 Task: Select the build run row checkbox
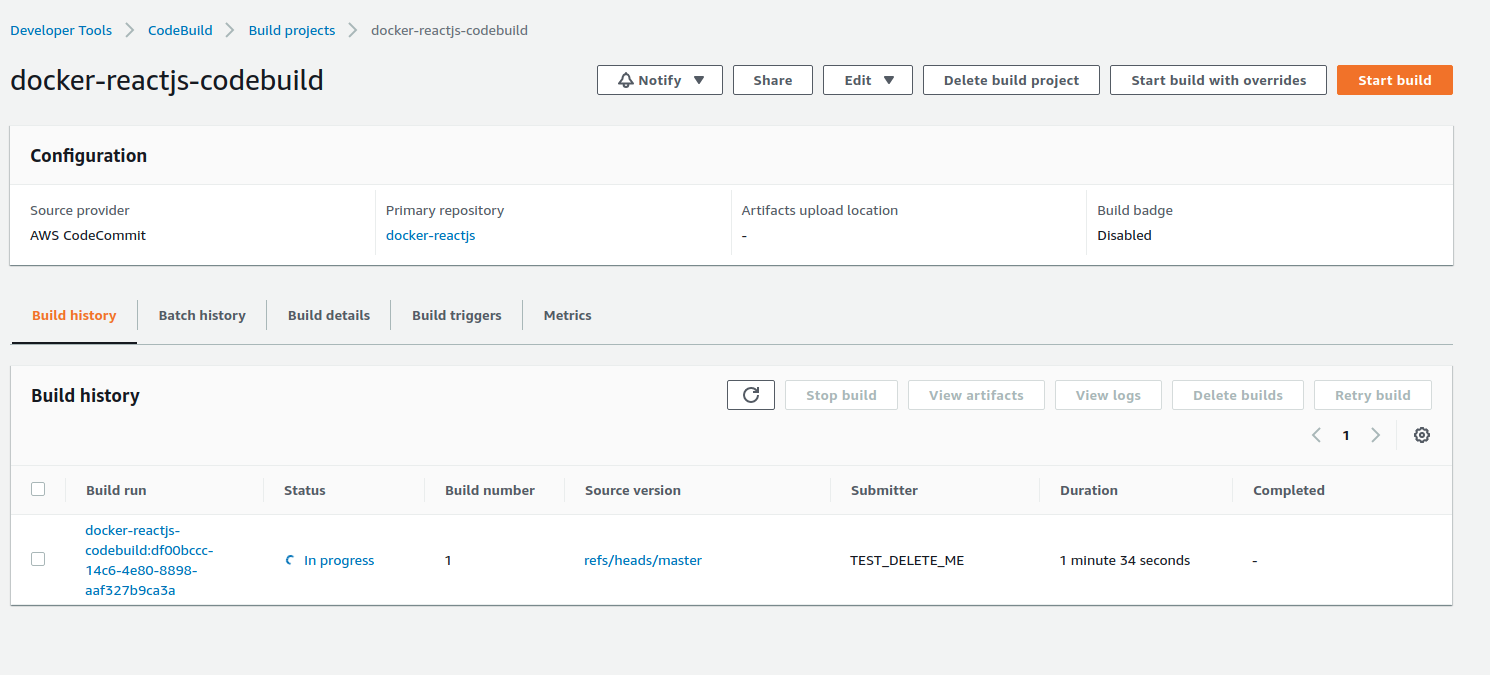[38, 559]
